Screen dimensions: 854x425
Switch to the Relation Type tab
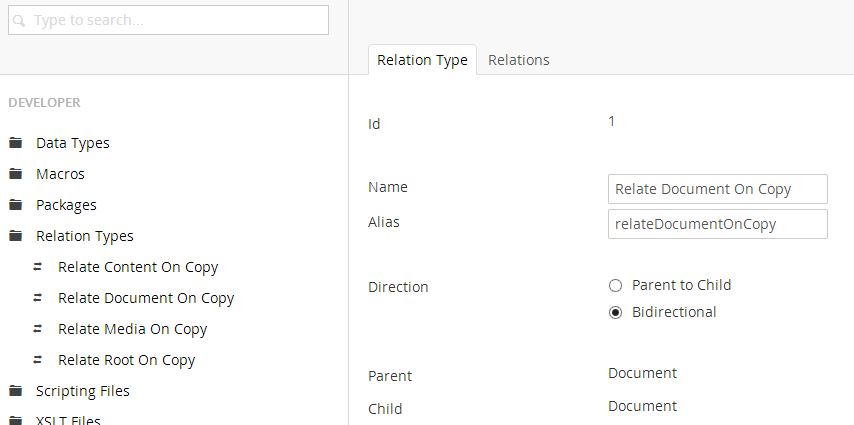(422, 60)
